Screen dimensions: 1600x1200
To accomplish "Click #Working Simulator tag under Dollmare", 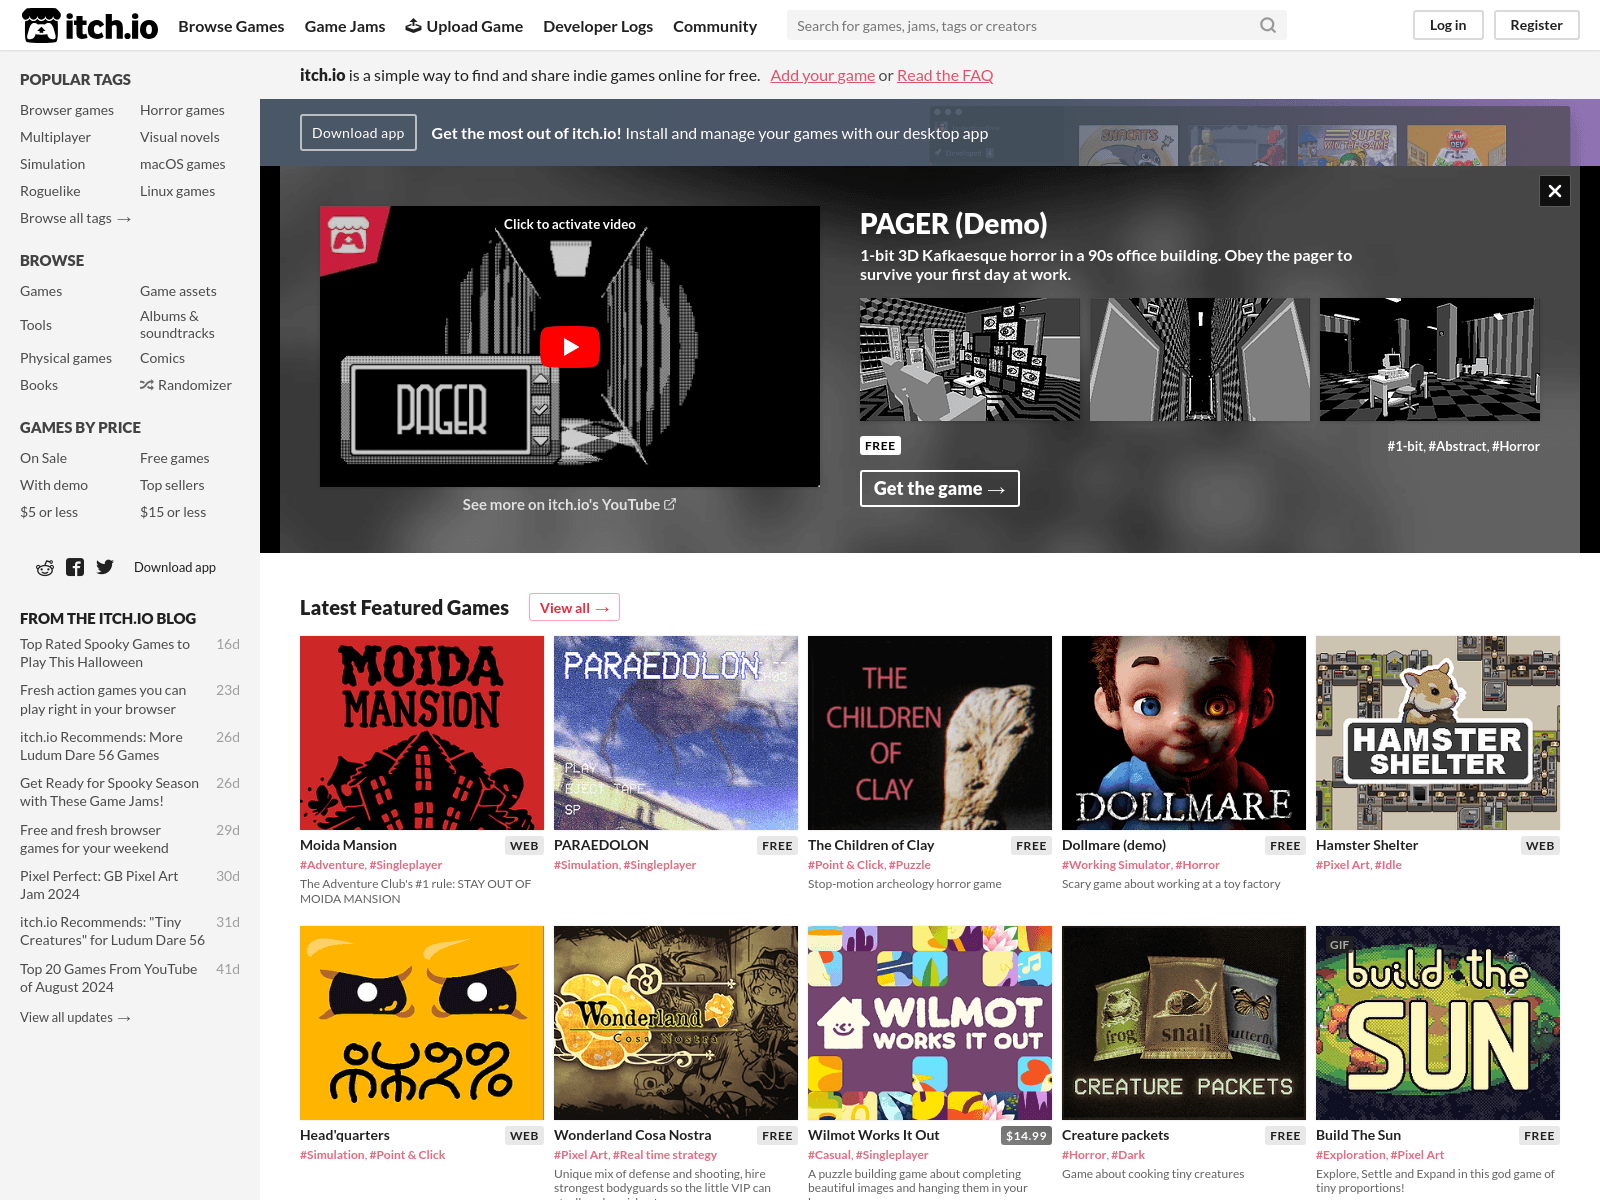I will pyautogui.click(x=1116, y=865).
